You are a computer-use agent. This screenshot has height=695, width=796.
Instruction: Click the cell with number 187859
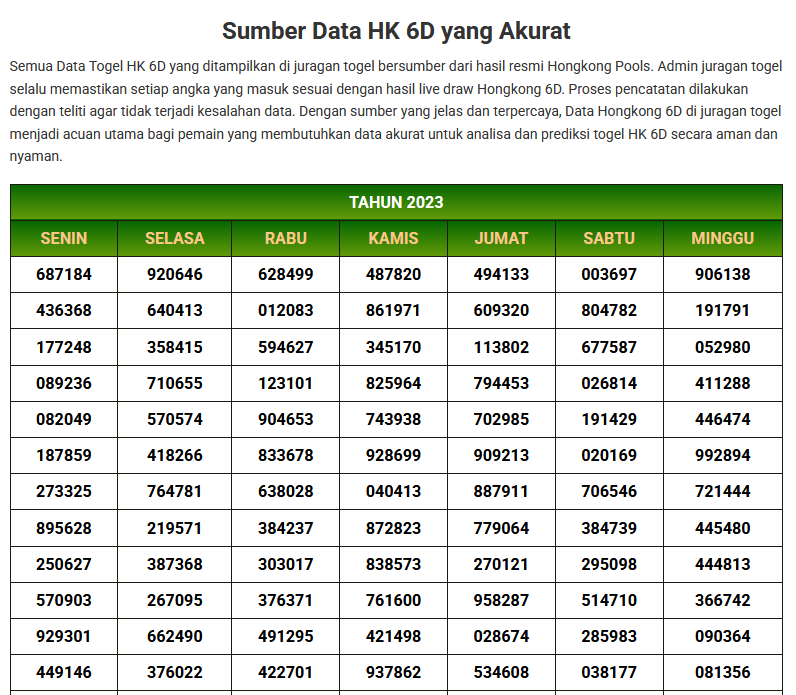[x=64, y=455]
